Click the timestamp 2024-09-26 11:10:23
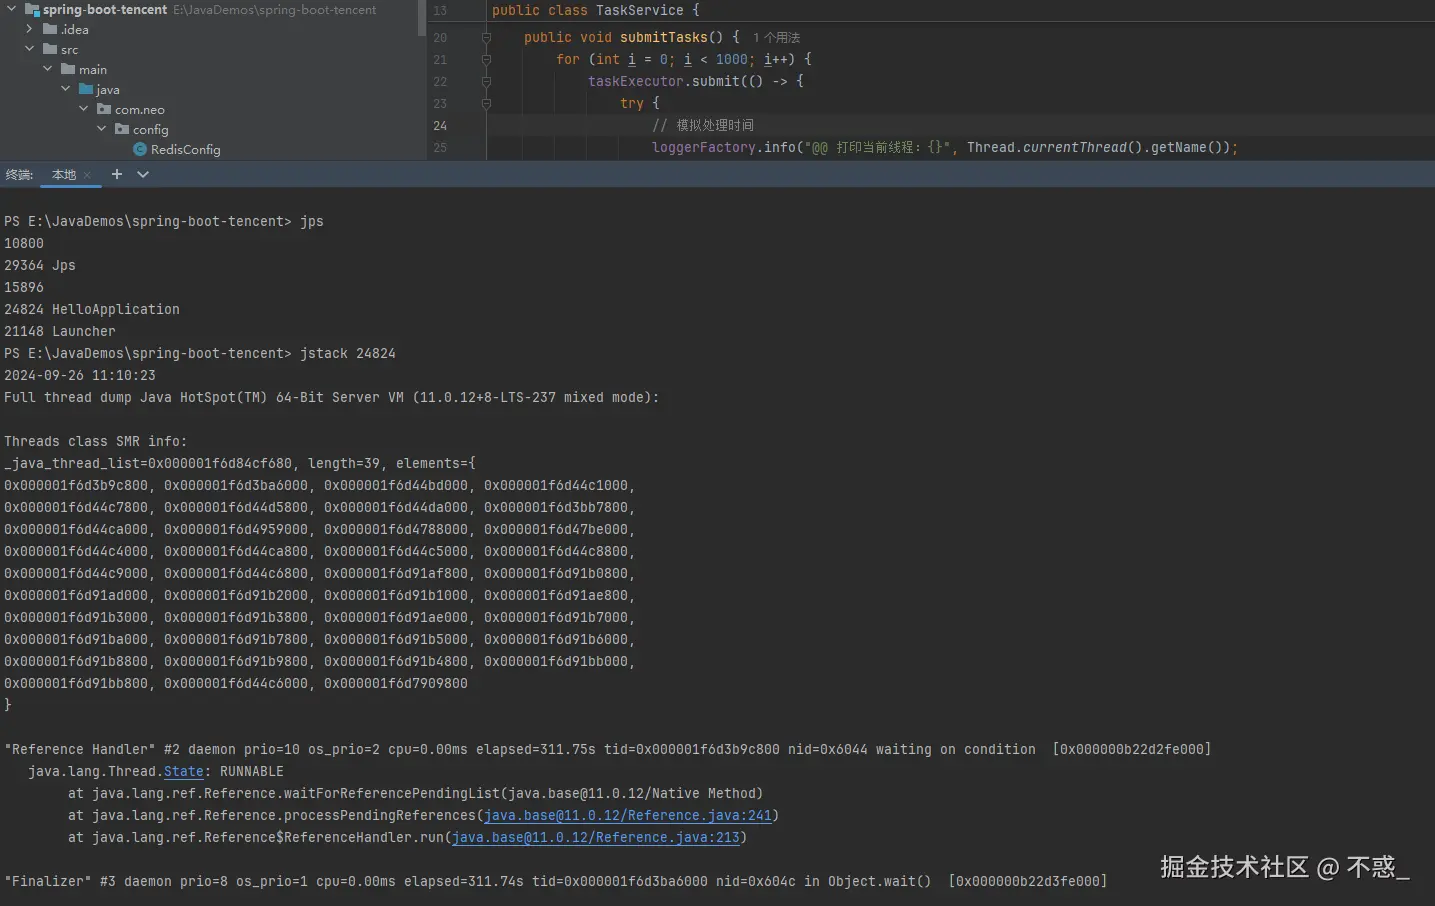 80,375
